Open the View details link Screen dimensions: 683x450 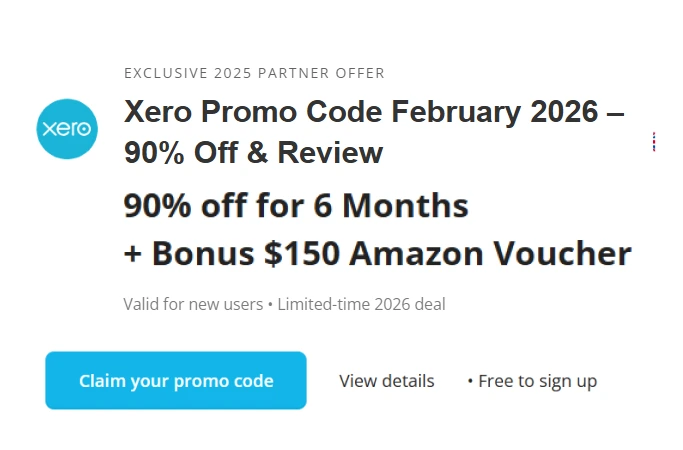(387, 381)
